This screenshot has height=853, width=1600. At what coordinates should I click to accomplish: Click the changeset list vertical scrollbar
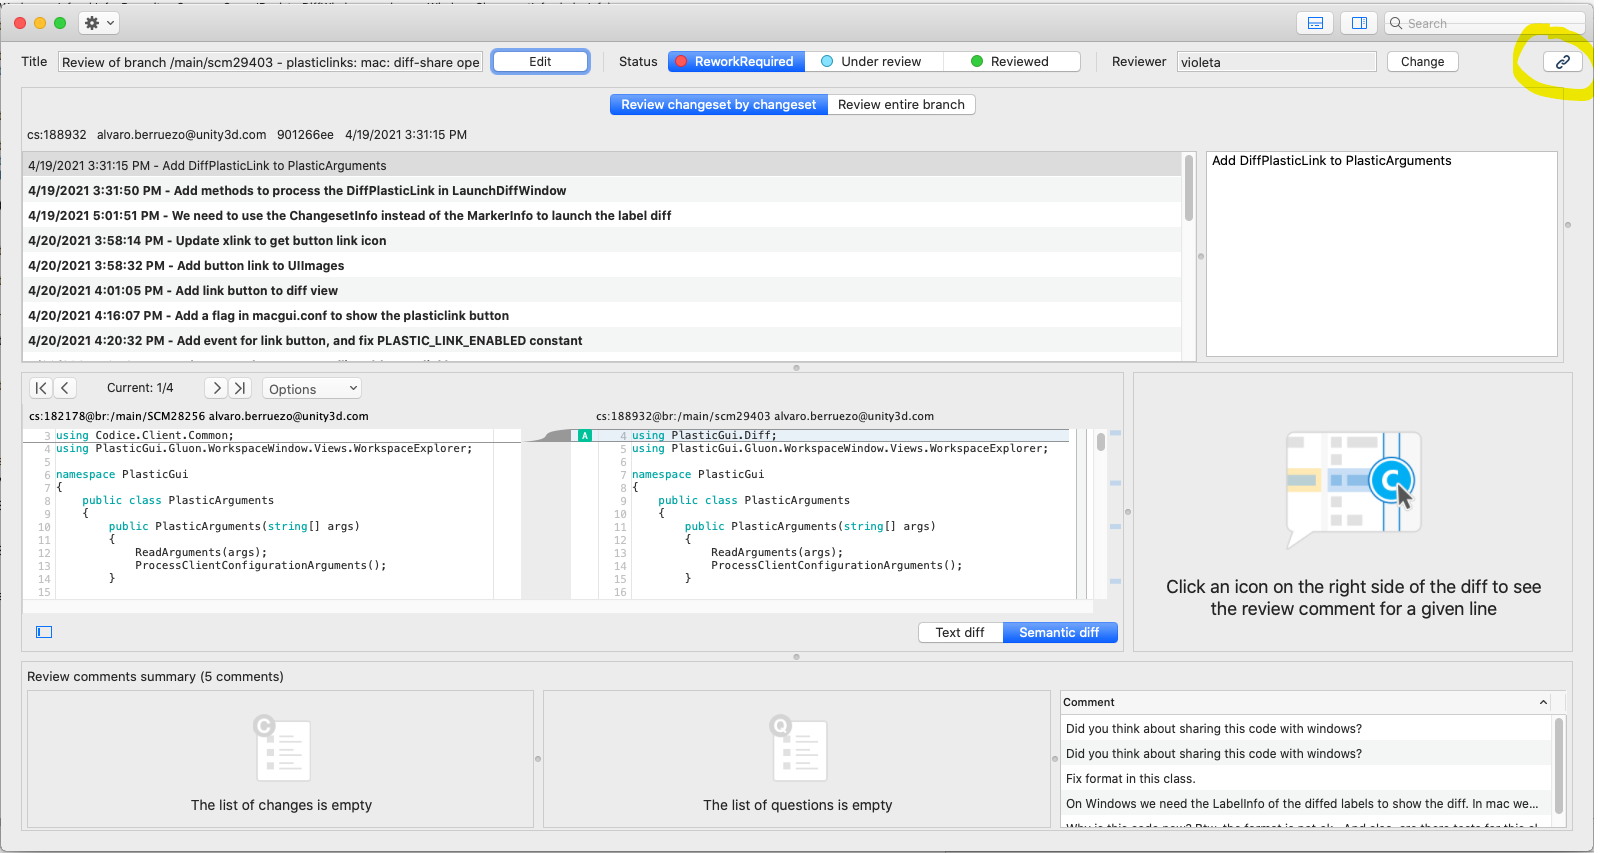(1189, 187)
